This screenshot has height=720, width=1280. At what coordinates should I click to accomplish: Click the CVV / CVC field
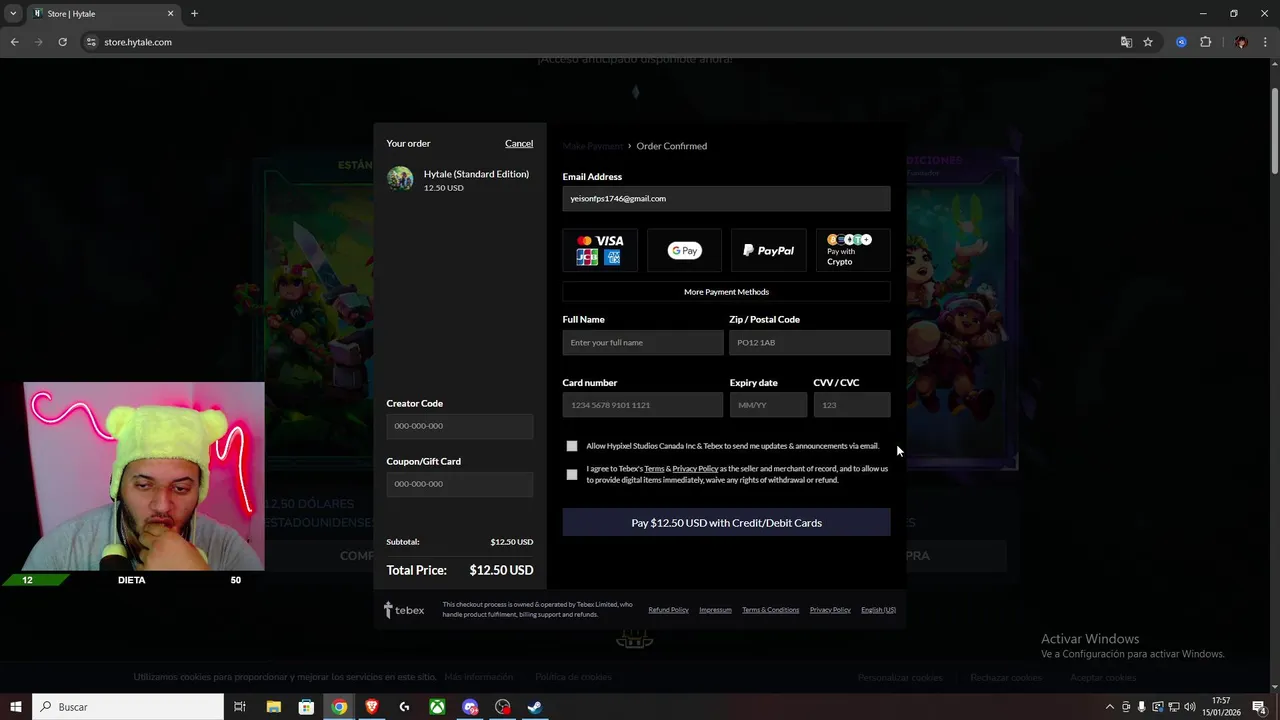852,405
